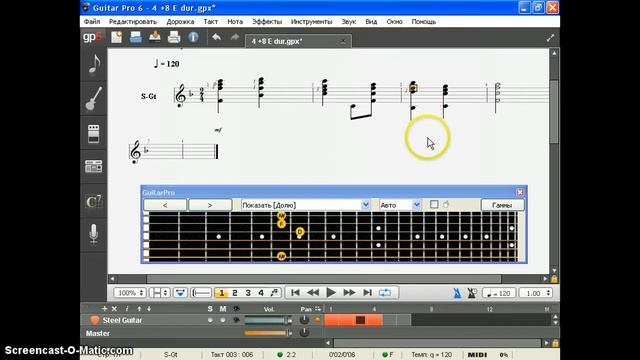Open the Lyrics microphone panel icon
The image size is (640, 360).
tap(93, 233)
